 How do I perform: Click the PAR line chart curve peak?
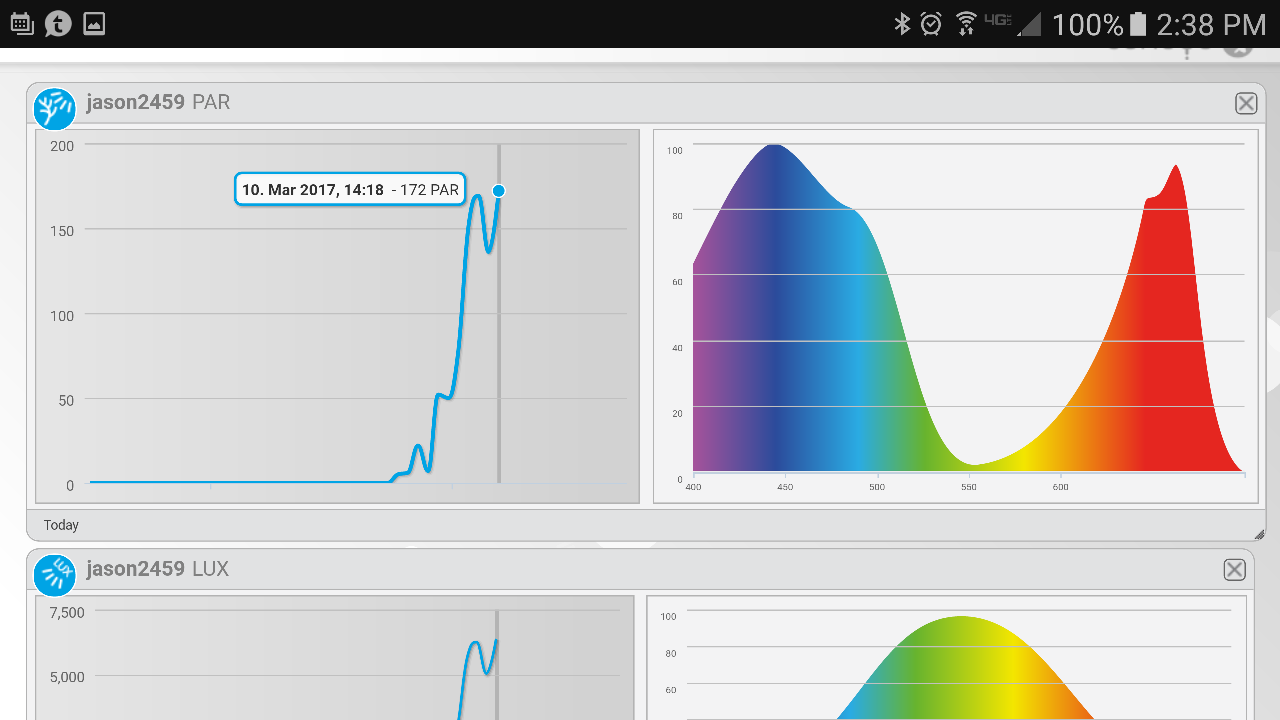point(476,197)
